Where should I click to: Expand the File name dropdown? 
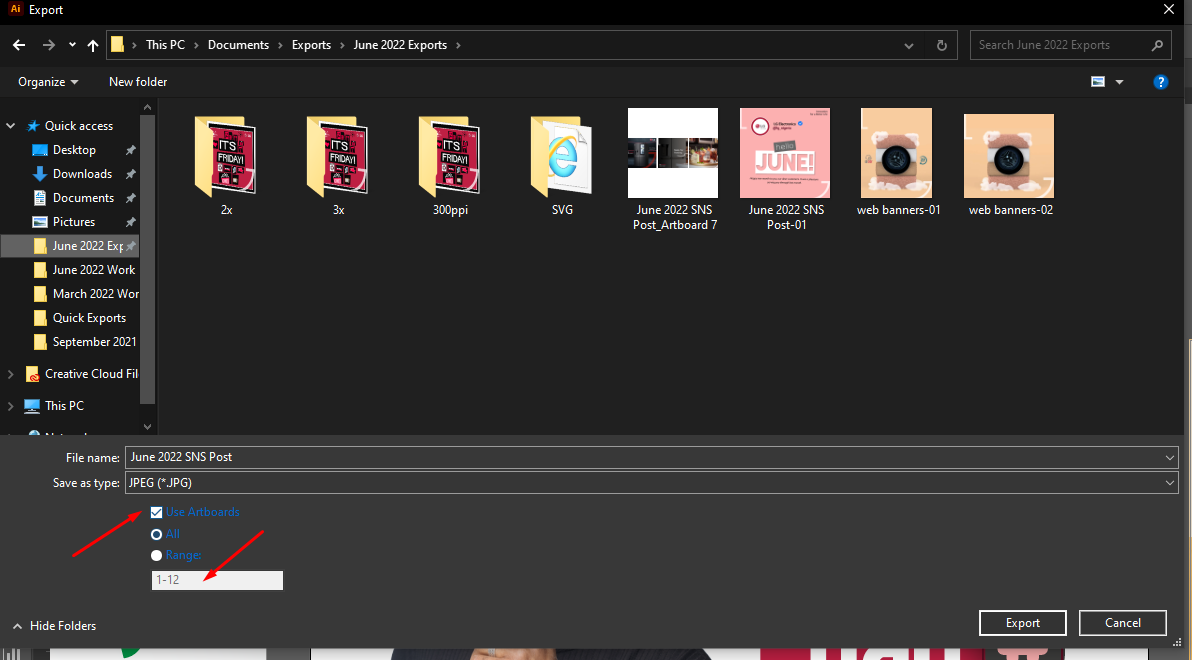1168,457
